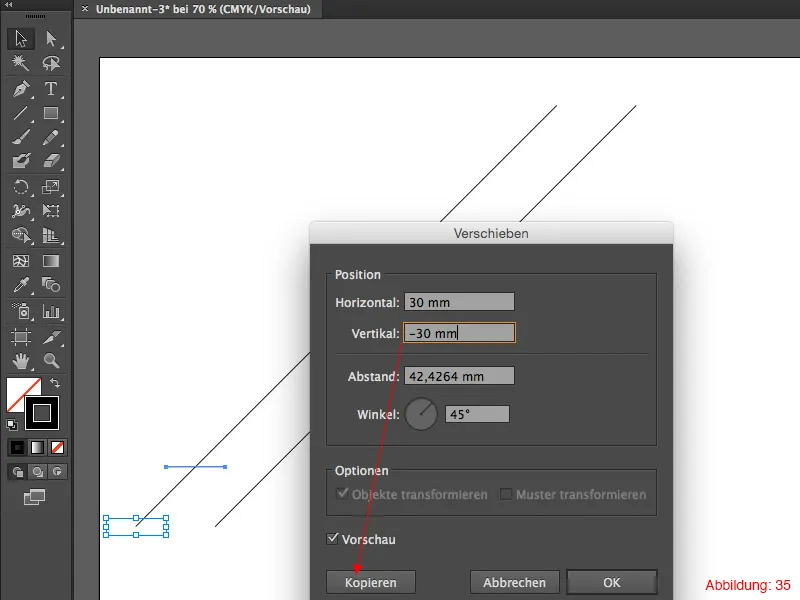Select the Paintbrush tool

pos(21,137)
